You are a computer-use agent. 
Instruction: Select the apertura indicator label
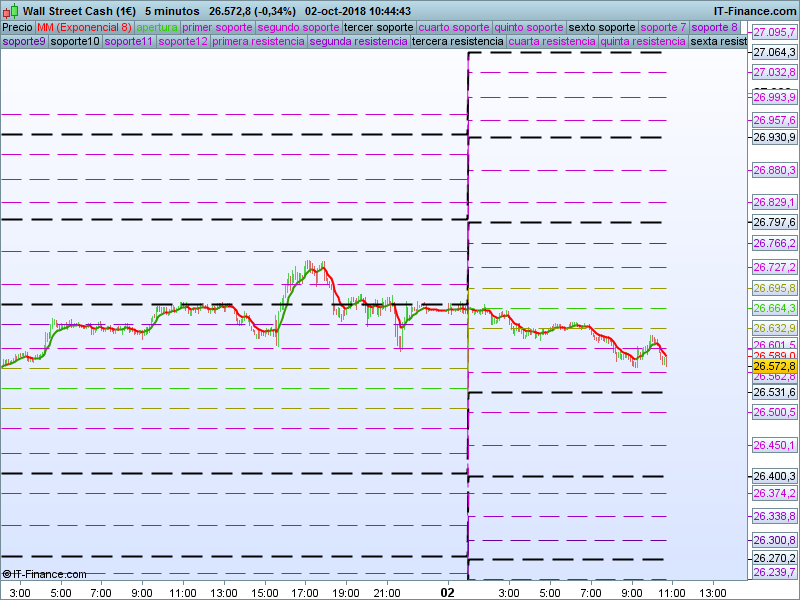157,28
